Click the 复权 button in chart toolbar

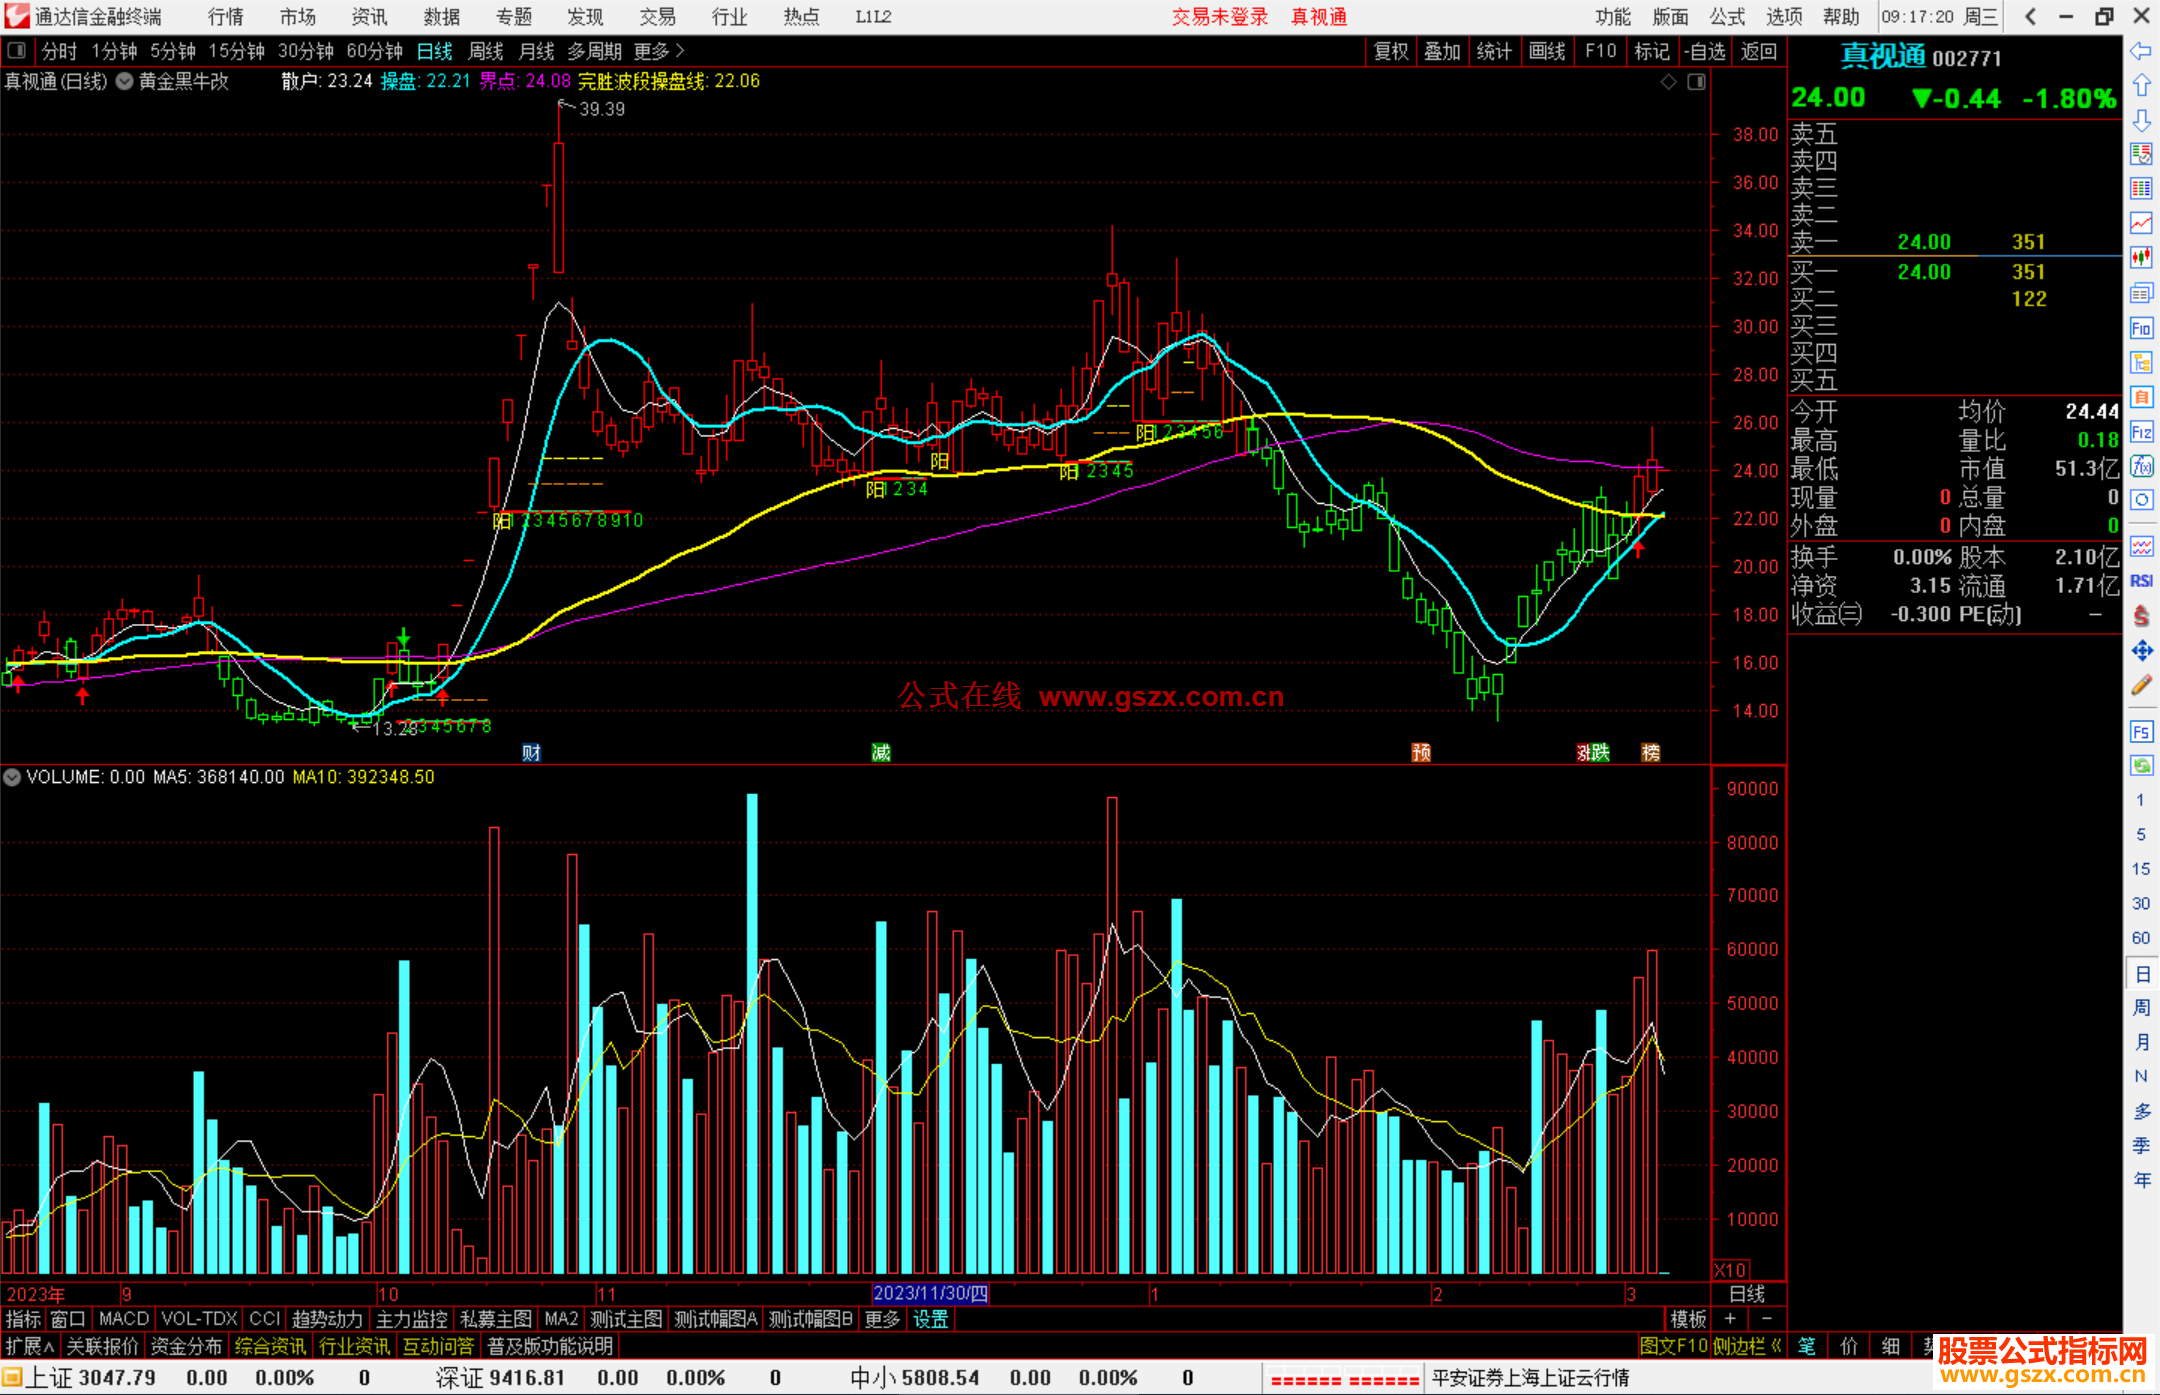tap(1390, 51)
